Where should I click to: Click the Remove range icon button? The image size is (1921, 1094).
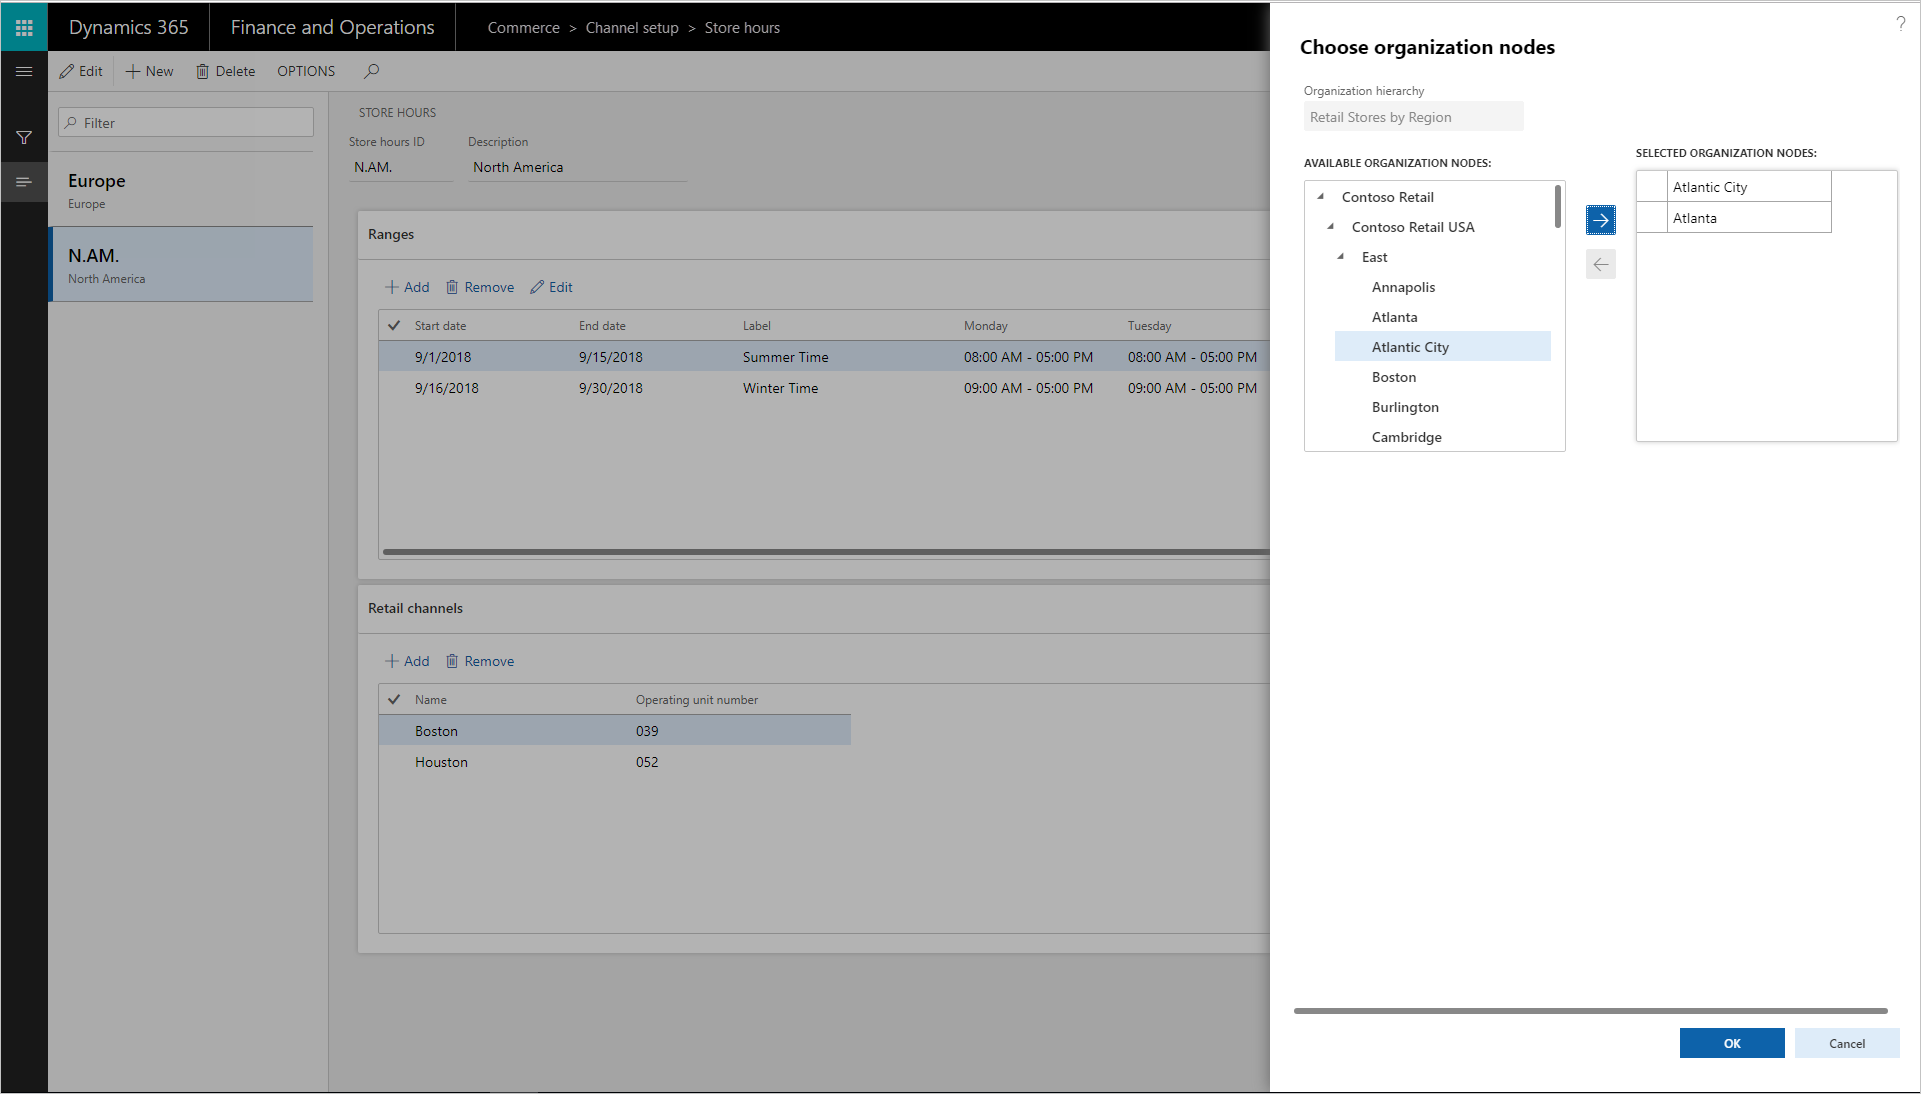pos(451,286)
